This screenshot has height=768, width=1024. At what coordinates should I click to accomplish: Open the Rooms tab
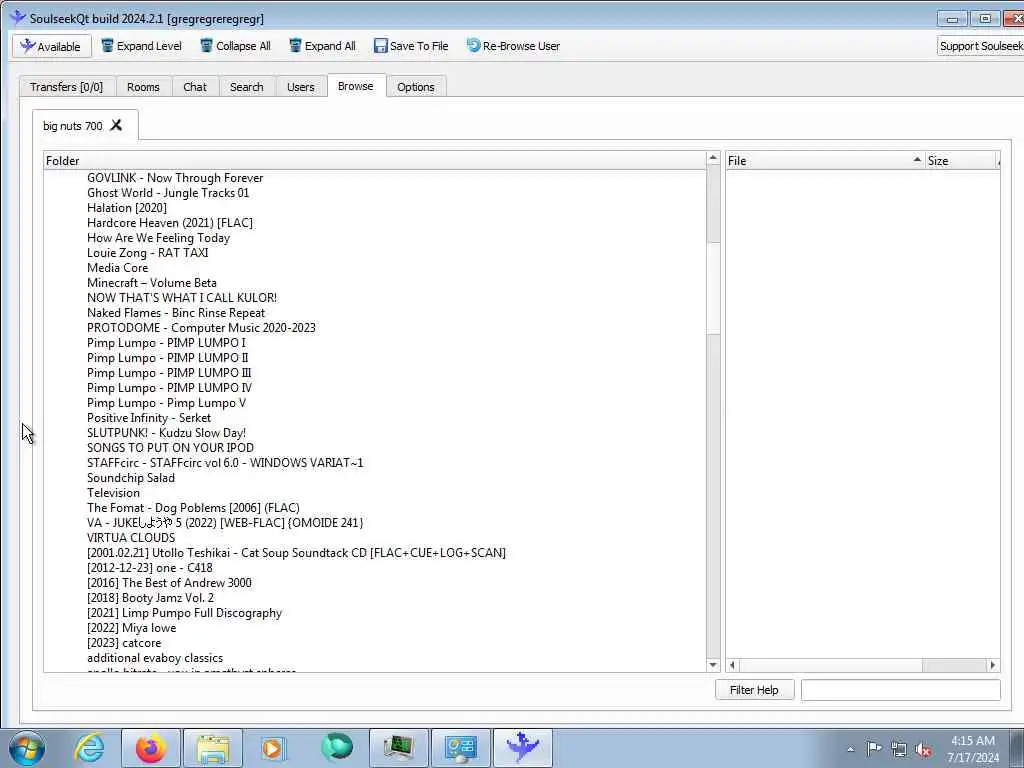(x=143, y=87)
